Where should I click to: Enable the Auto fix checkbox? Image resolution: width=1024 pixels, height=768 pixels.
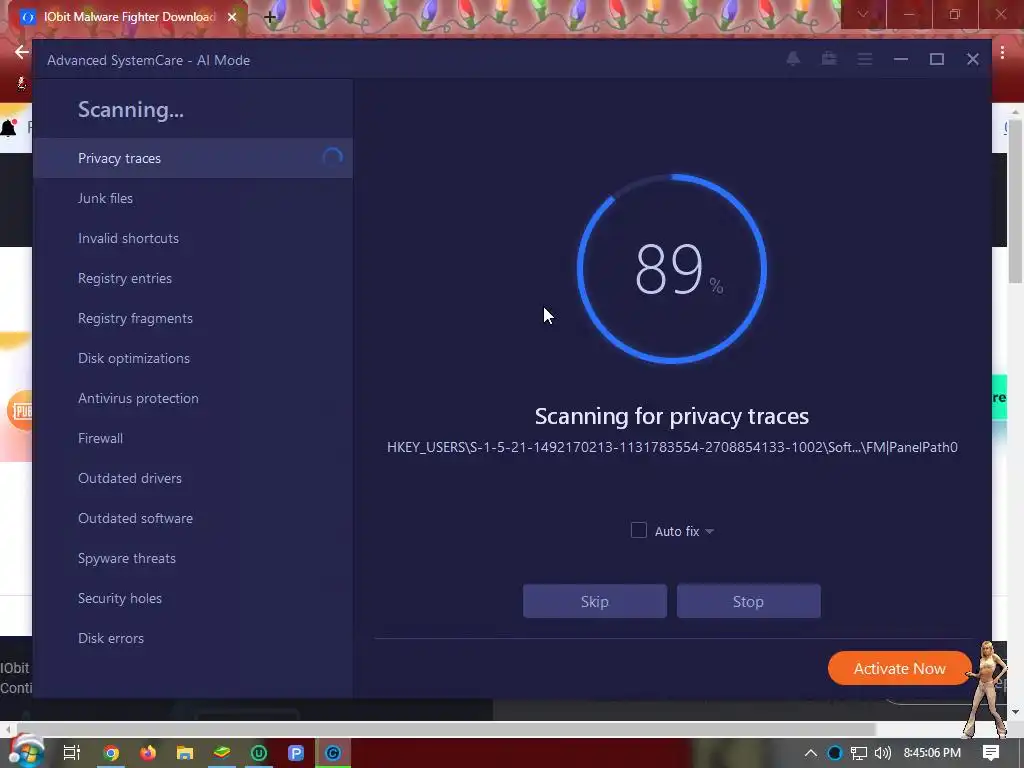(639, 530)
